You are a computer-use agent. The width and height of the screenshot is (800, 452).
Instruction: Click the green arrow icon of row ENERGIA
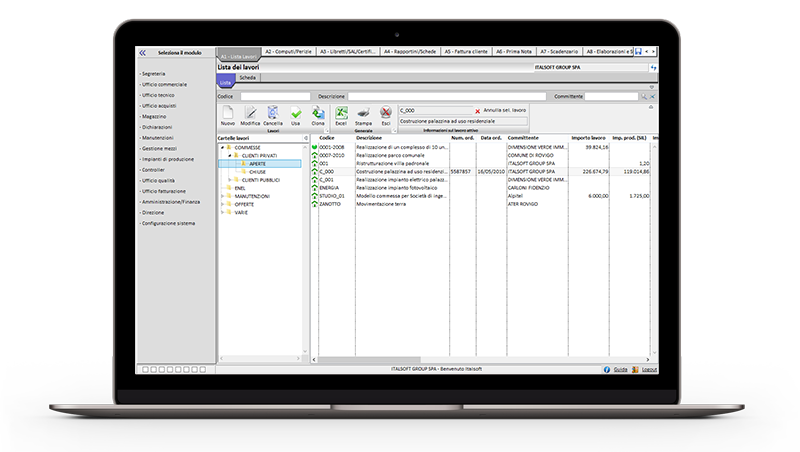[x=315, y=188]
